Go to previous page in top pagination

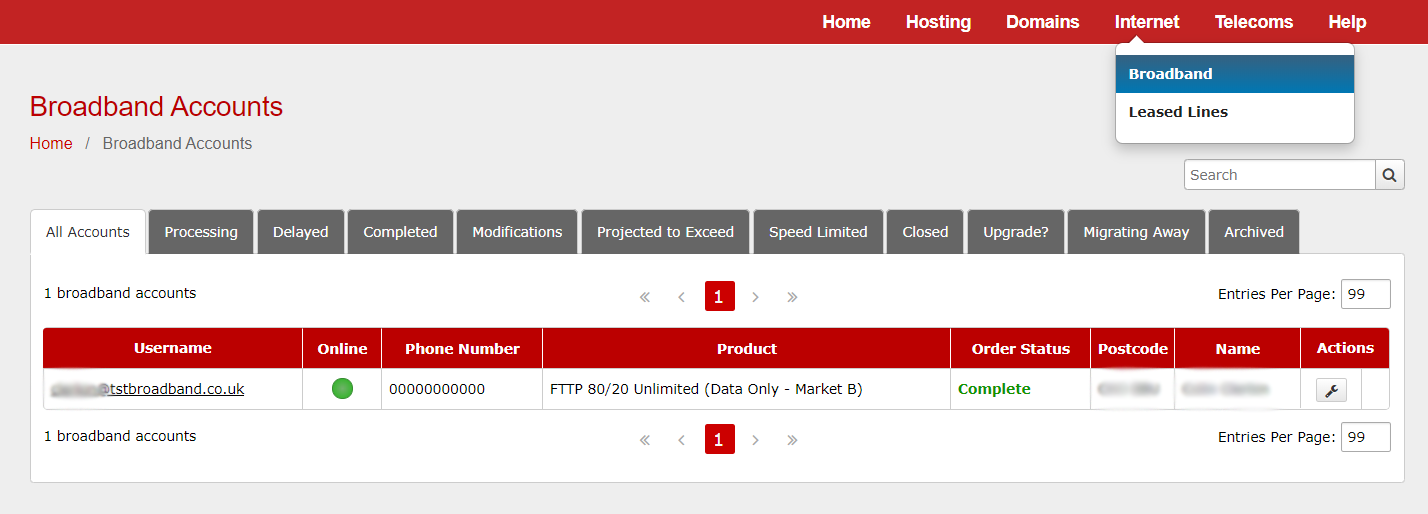pos(681,297)
